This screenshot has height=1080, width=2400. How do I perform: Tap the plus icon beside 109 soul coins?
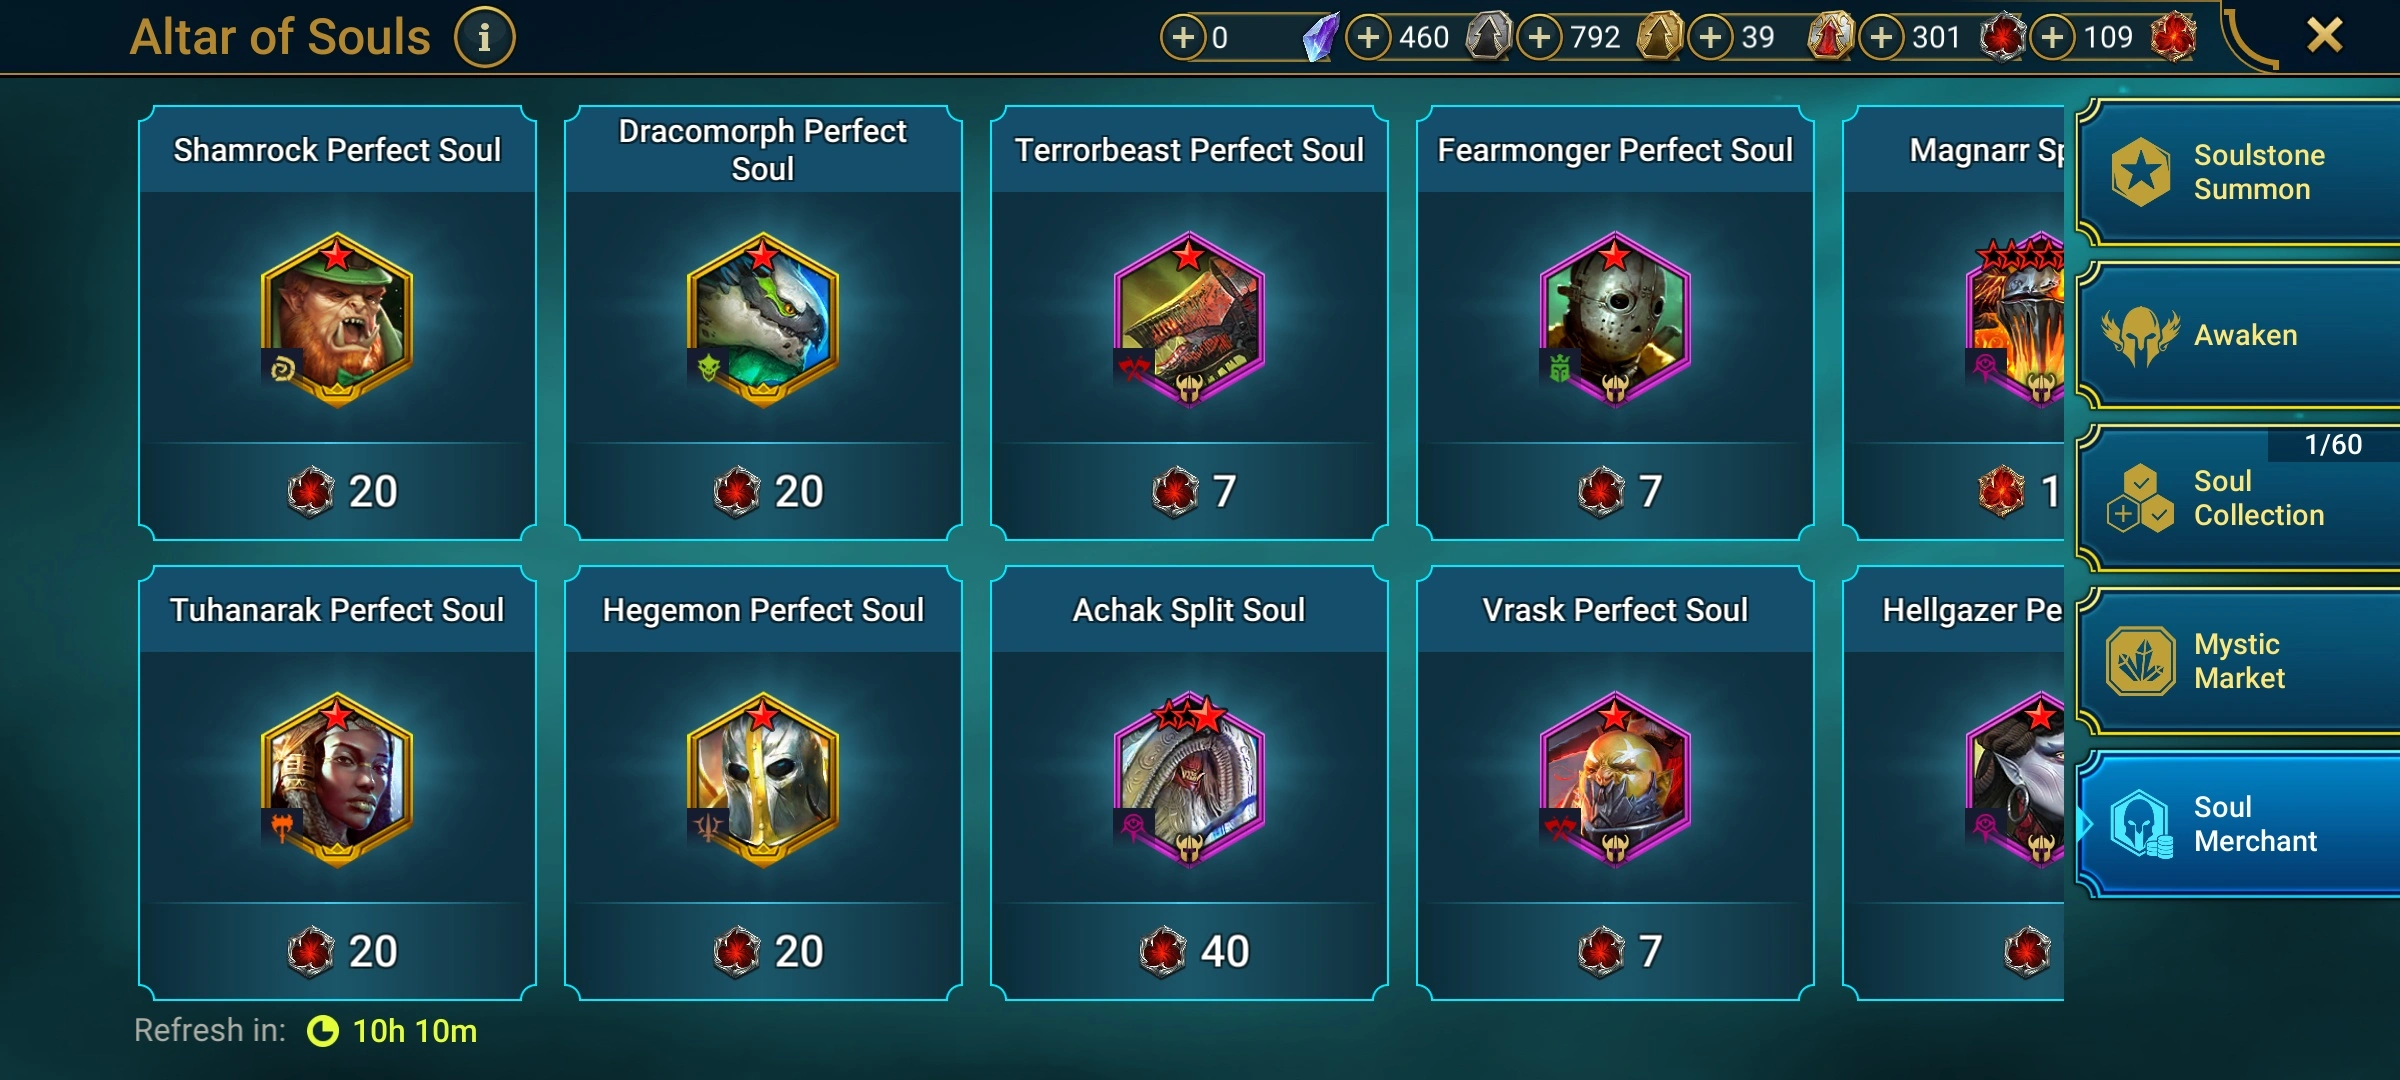click(2052, 37)
